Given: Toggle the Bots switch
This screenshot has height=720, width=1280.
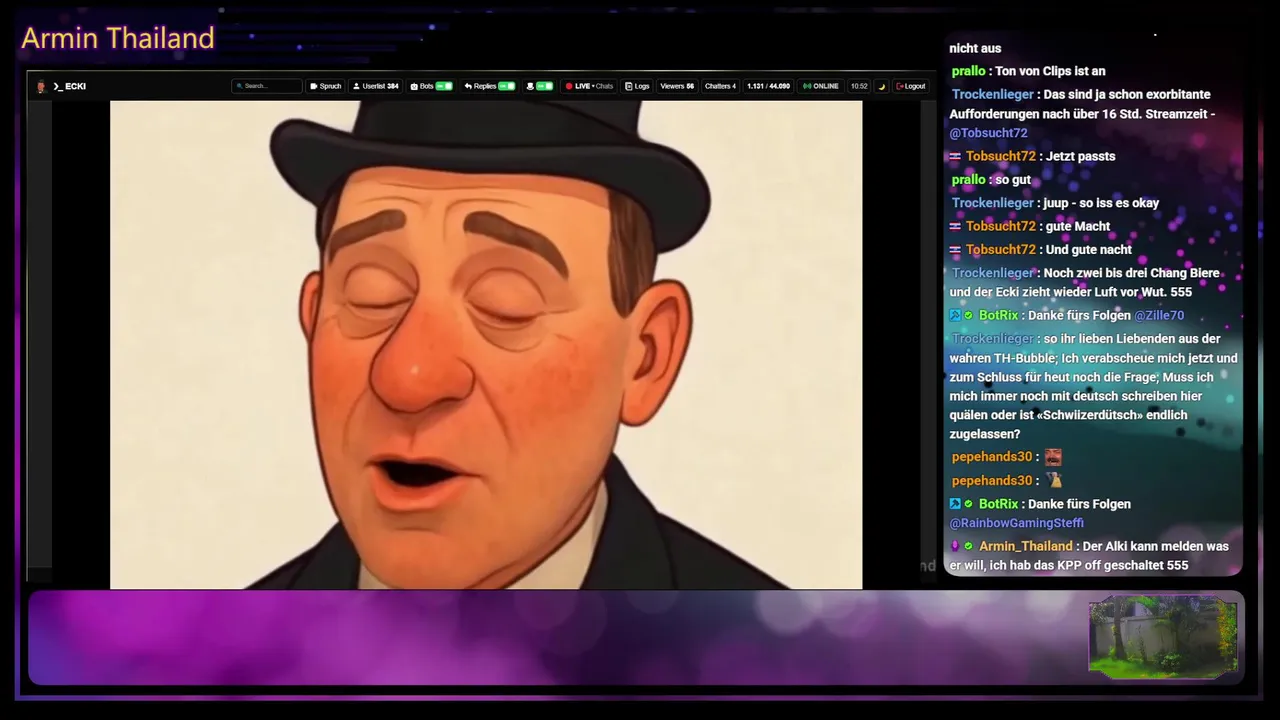Looking at the screenshot, I should [x=444, y=86].
